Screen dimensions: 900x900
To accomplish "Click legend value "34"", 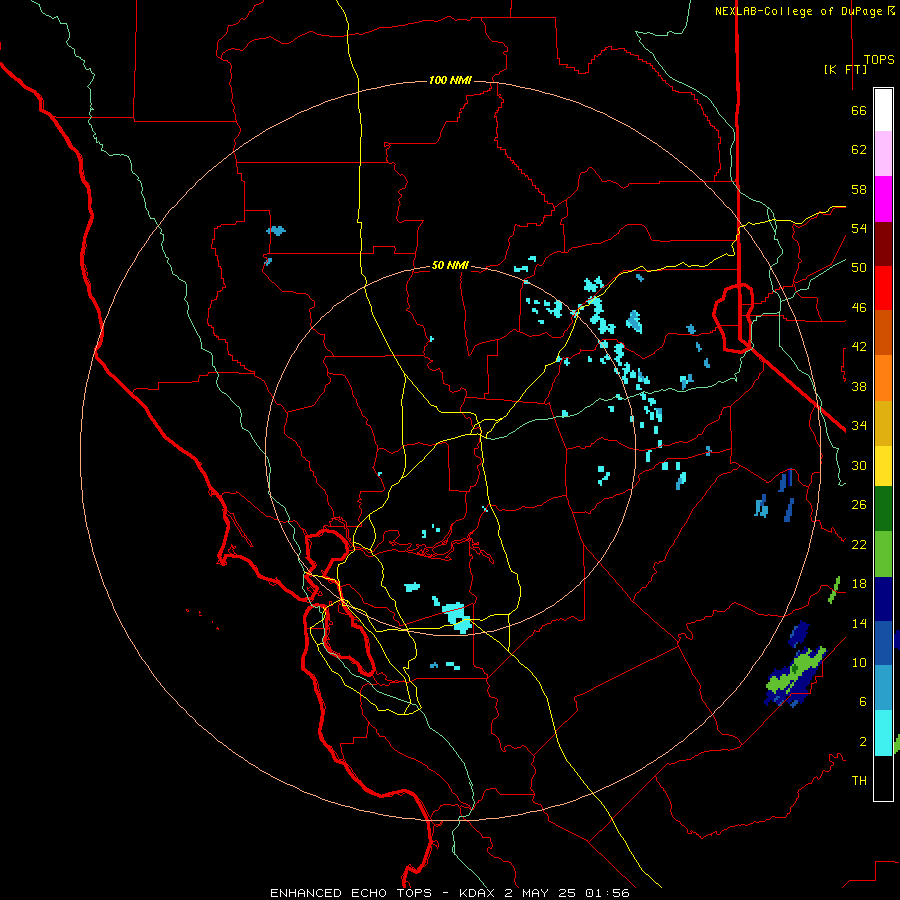I will tap(859, 426).
